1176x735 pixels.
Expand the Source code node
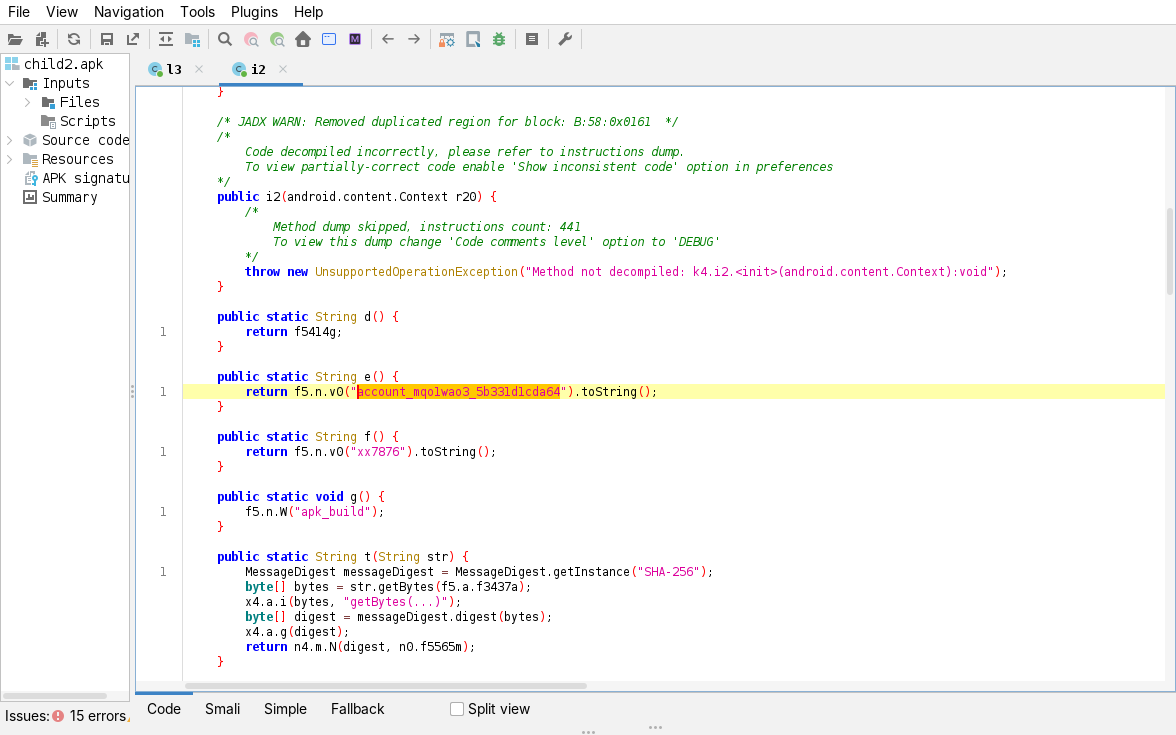click(10, 140)
